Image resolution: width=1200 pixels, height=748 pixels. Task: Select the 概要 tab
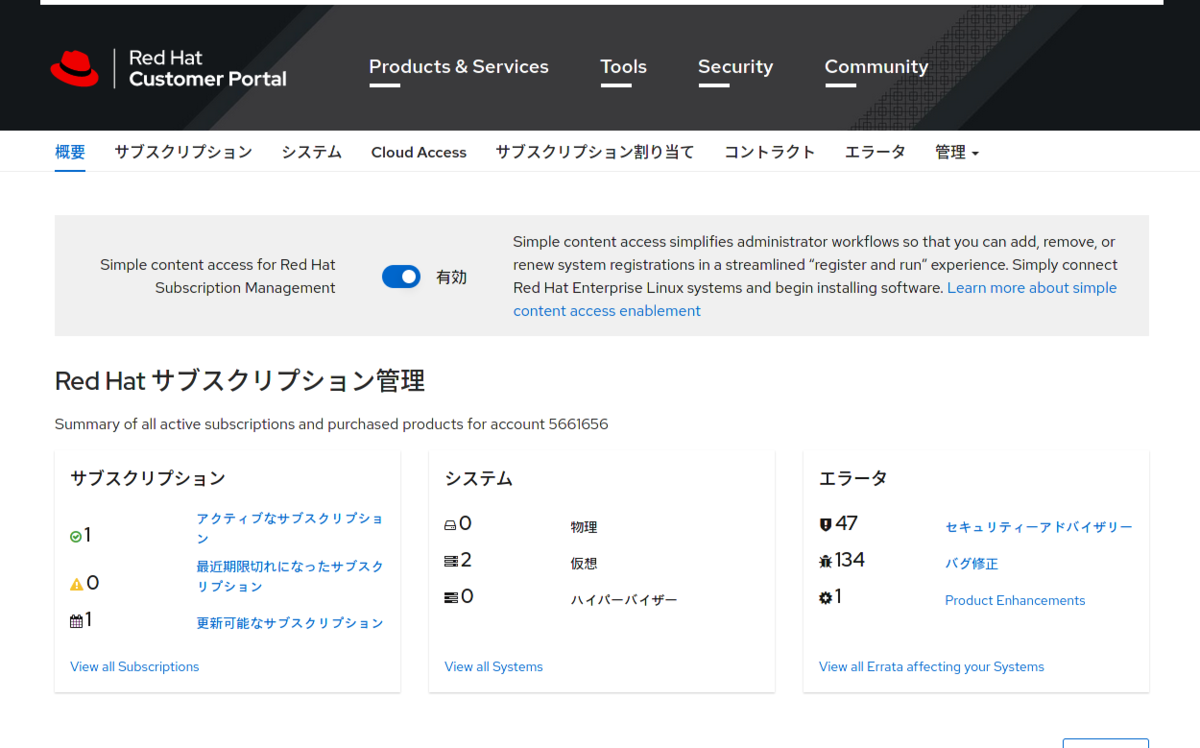pyautogui.click(x=70, y=152)
